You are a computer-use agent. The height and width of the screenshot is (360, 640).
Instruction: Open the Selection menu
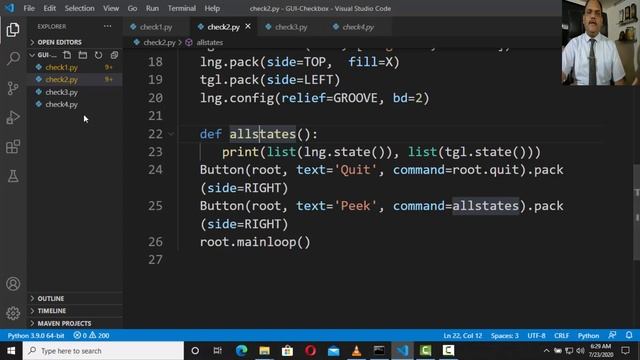[79, 8]
